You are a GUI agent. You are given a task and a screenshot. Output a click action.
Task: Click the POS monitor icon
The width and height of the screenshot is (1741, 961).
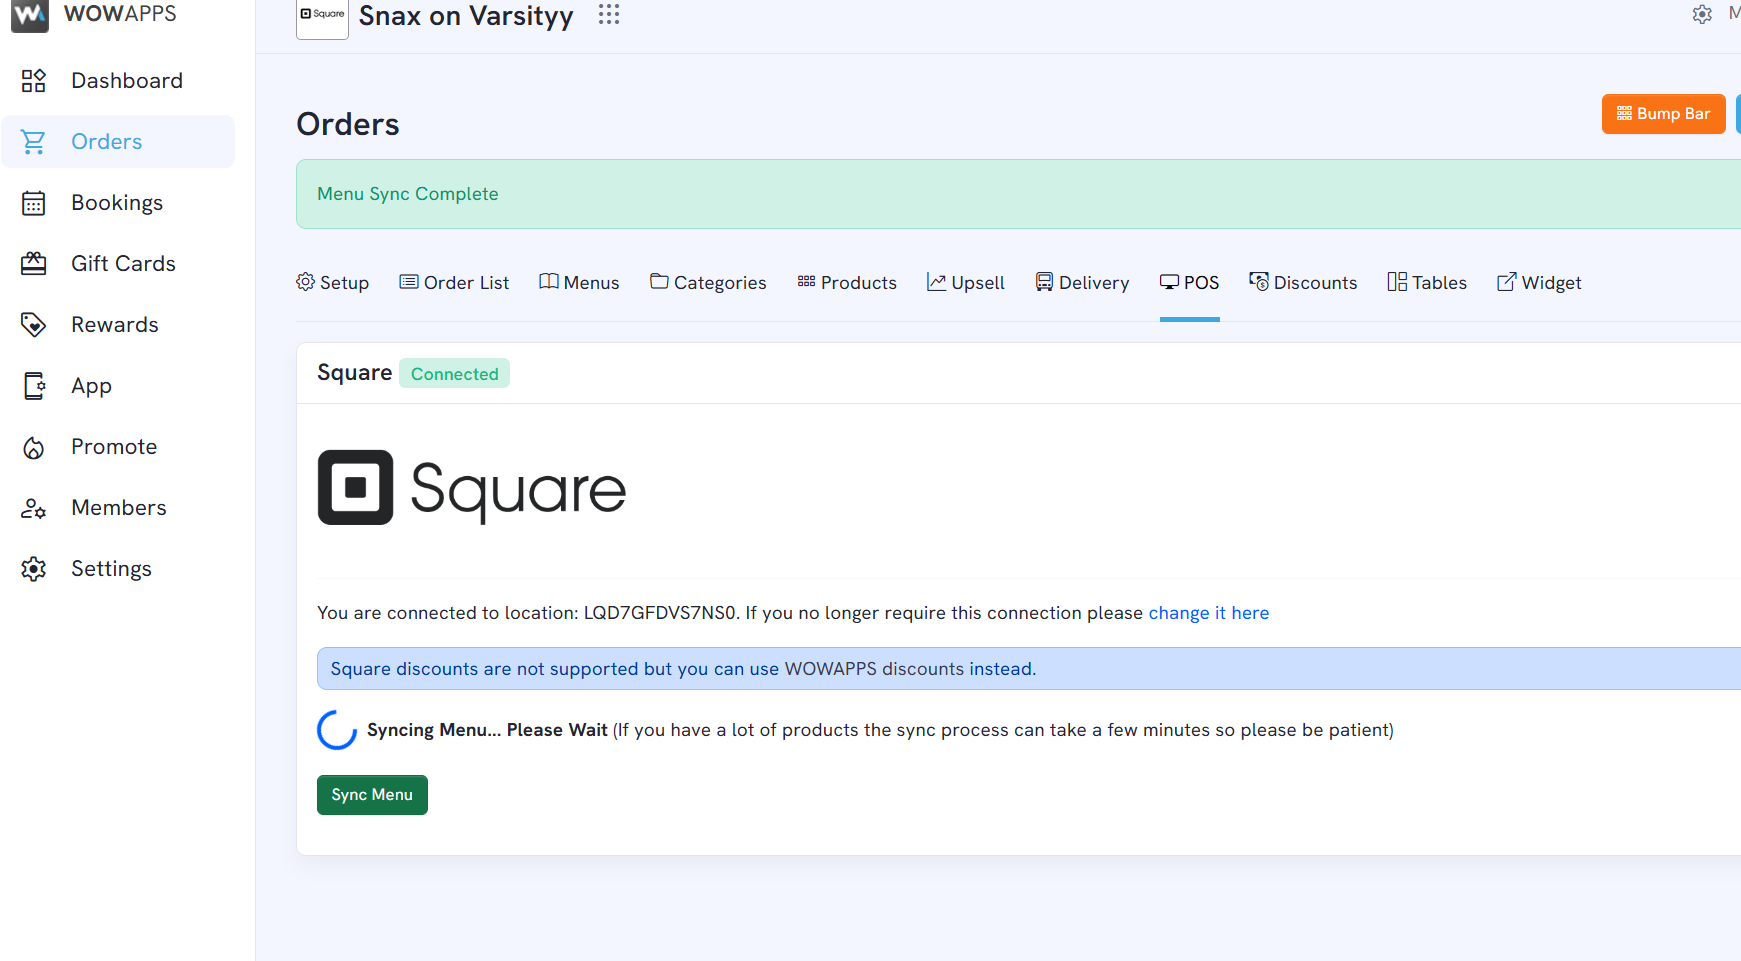[1169, 282]
